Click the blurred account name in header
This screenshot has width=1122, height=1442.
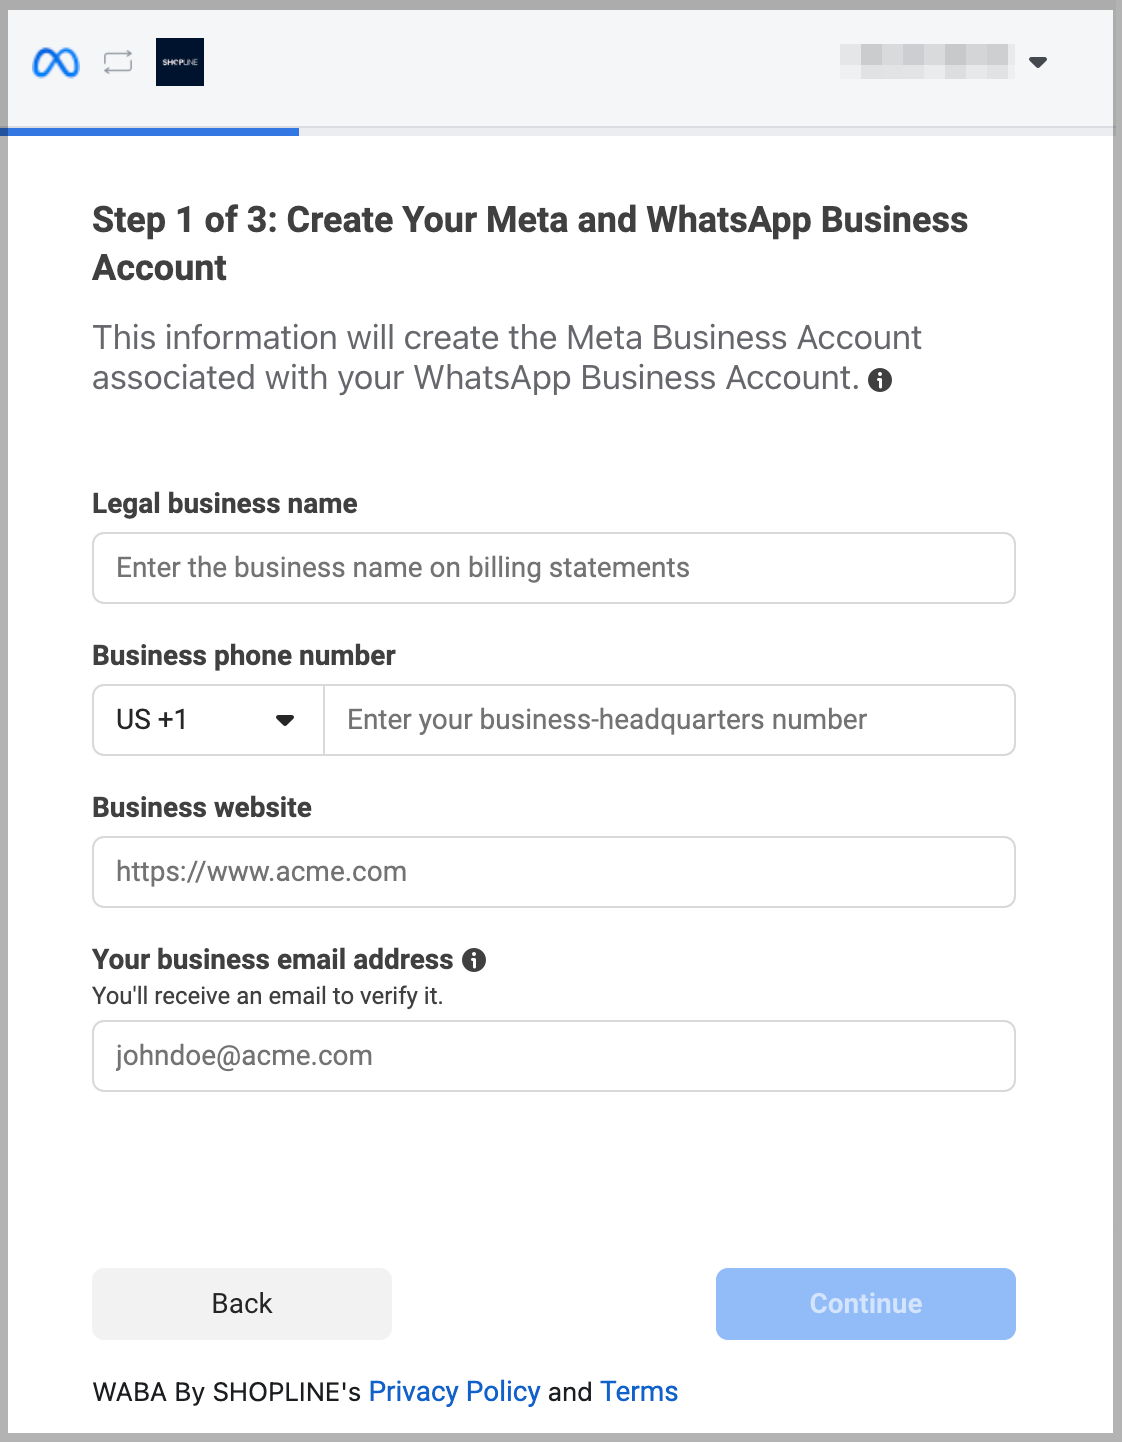tap(925, 62)
